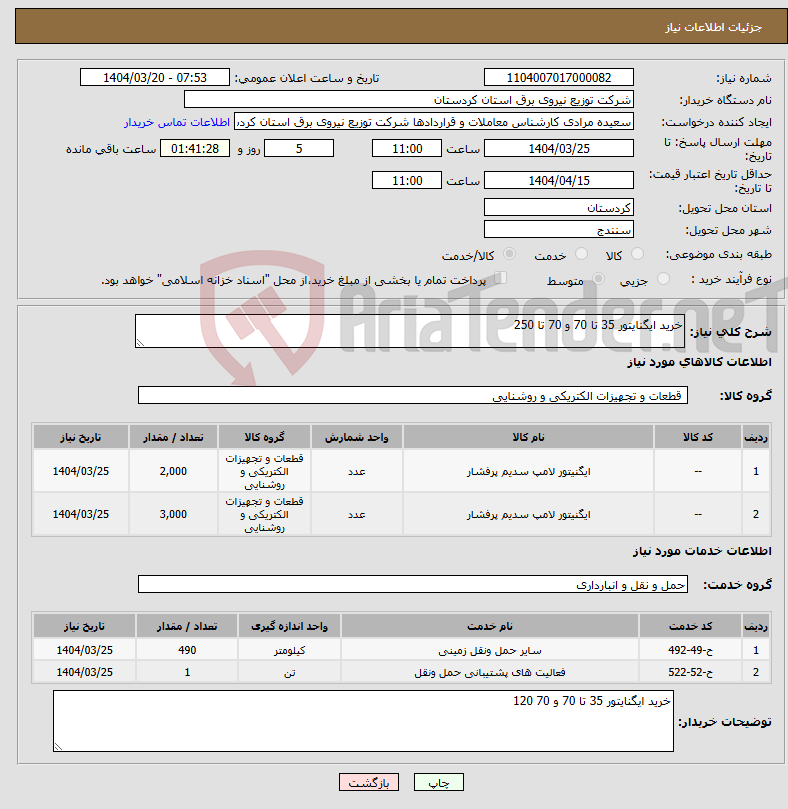Image resolution: width=788 pixels, height=809 pixels.
Task: Select the کالا radio button
Action: [638, 254]
